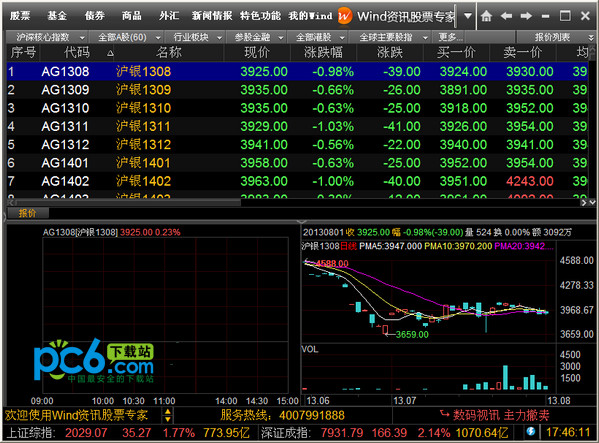The width and height of the screenshot is (599, 443).
Task: Click the 深证成指 index value 7931.79
Action: click(342, 433)
